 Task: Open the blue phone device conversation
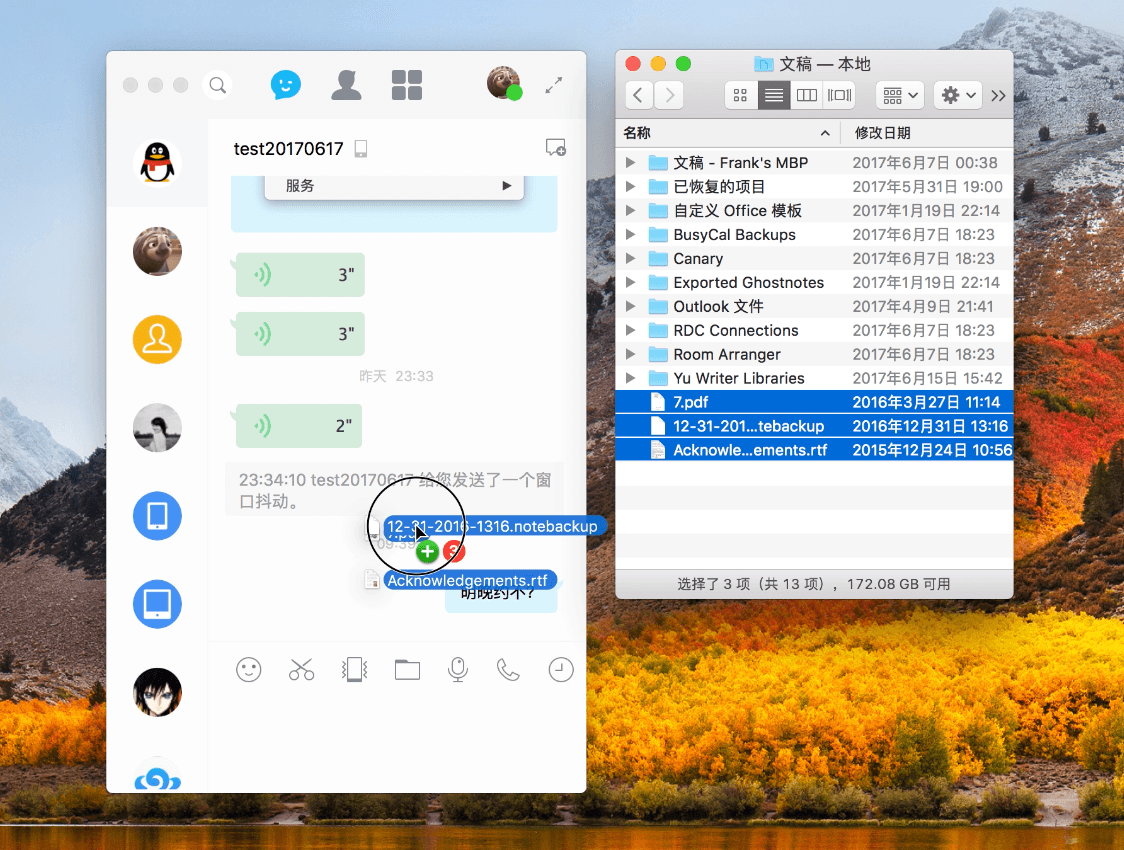(157, 516)
